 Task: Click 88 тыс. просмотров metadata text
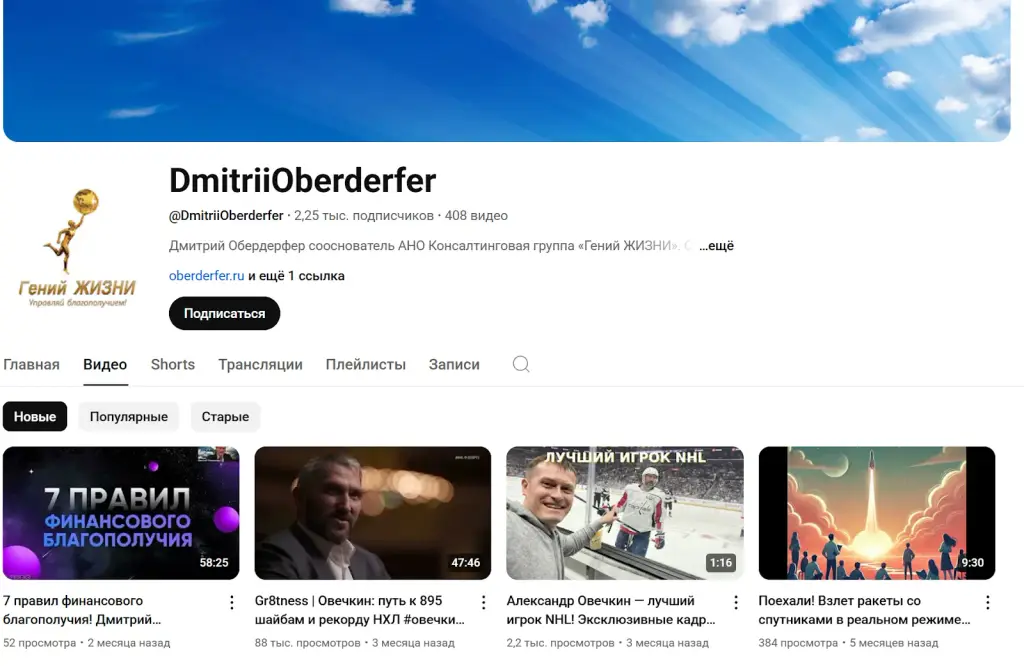point(308,642)
